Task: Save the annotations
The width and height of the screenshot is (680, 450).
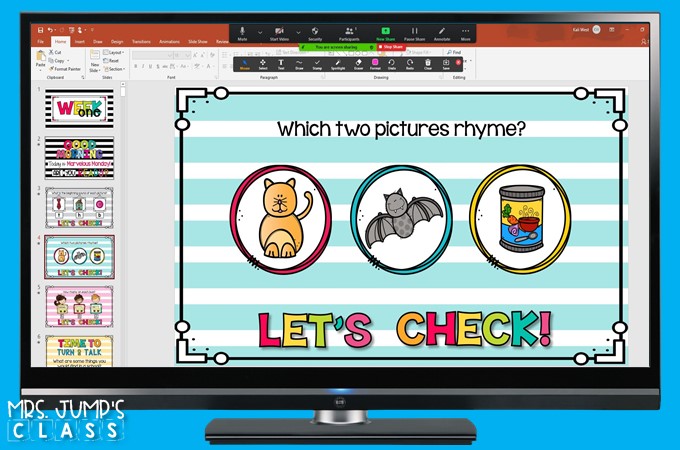Action: pyautogui.click(x=446, y=64)
